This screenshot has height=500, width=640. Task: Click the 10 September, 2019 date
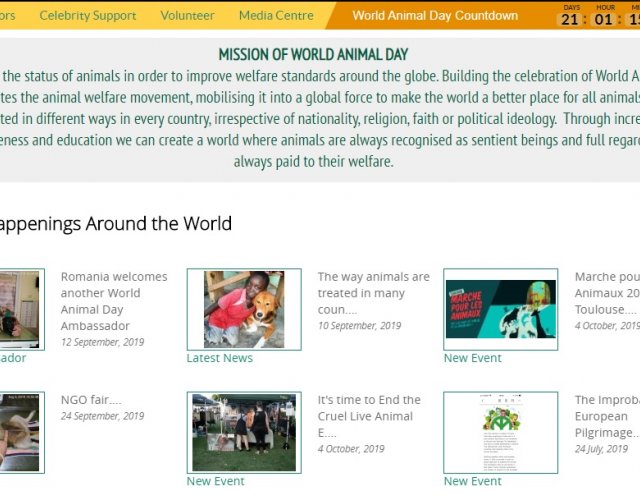[x=359, y=326]
